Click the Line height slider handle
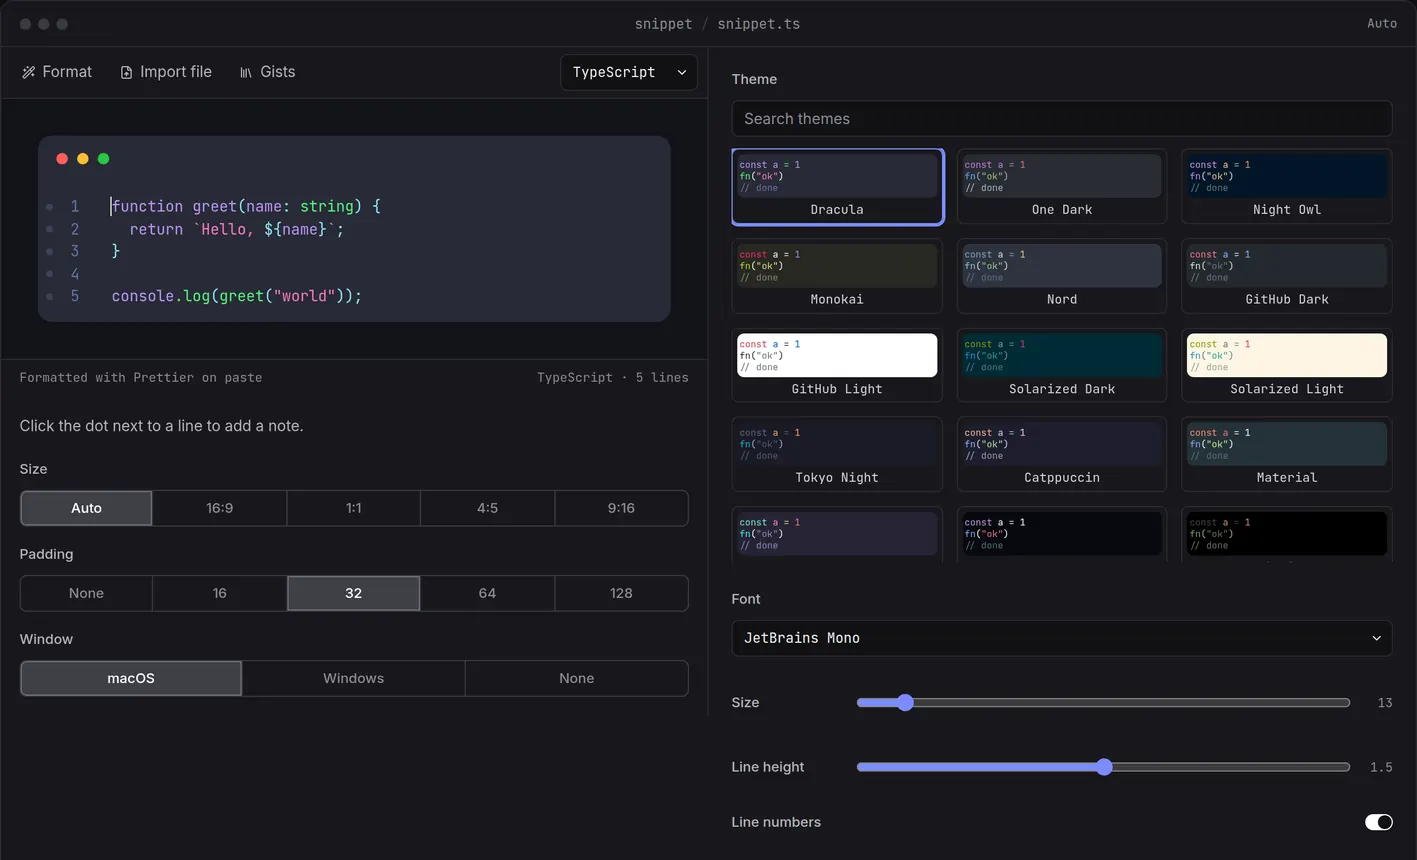Image resolution: width=1417 pixels, height=860 pixels. tap(1104, 767)
